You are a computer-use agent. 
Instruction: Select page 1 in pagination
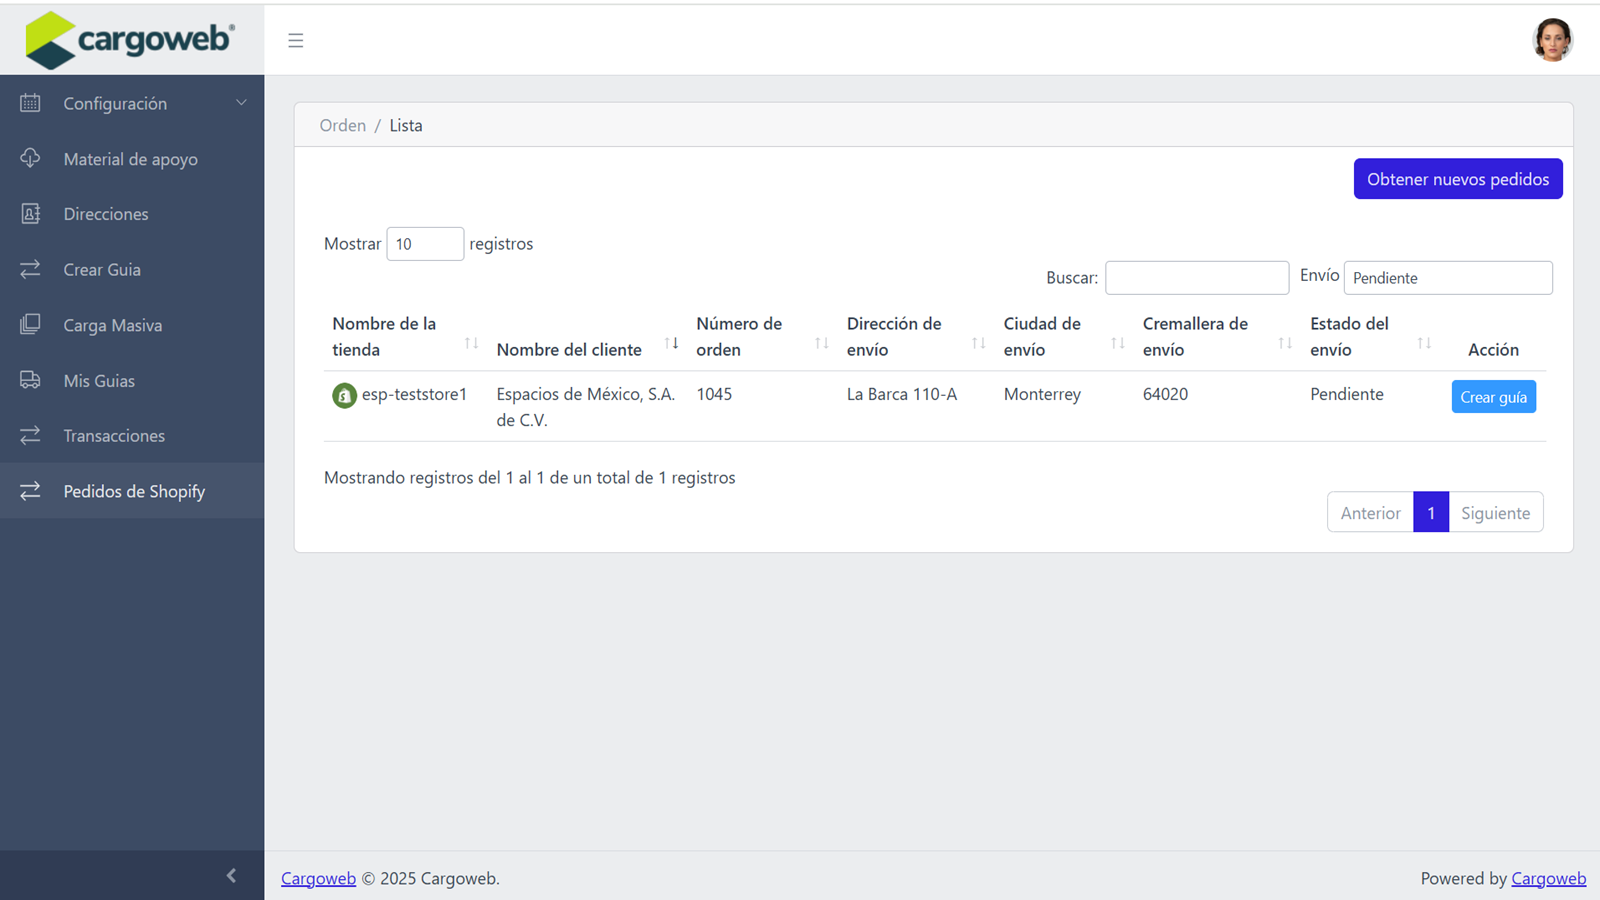click(1431, 513)
